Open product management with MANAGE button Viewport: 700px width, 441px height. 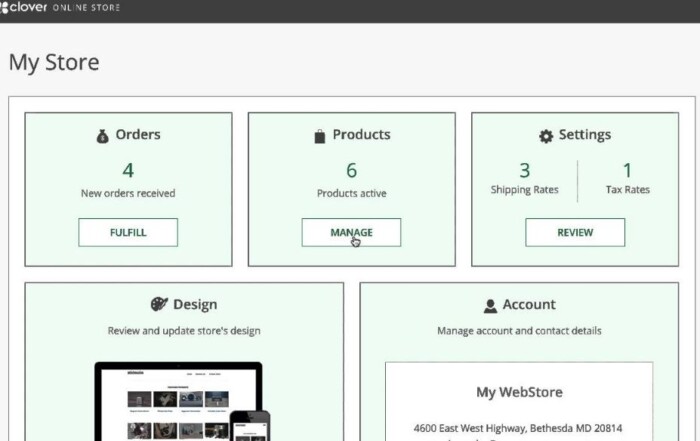351,233
